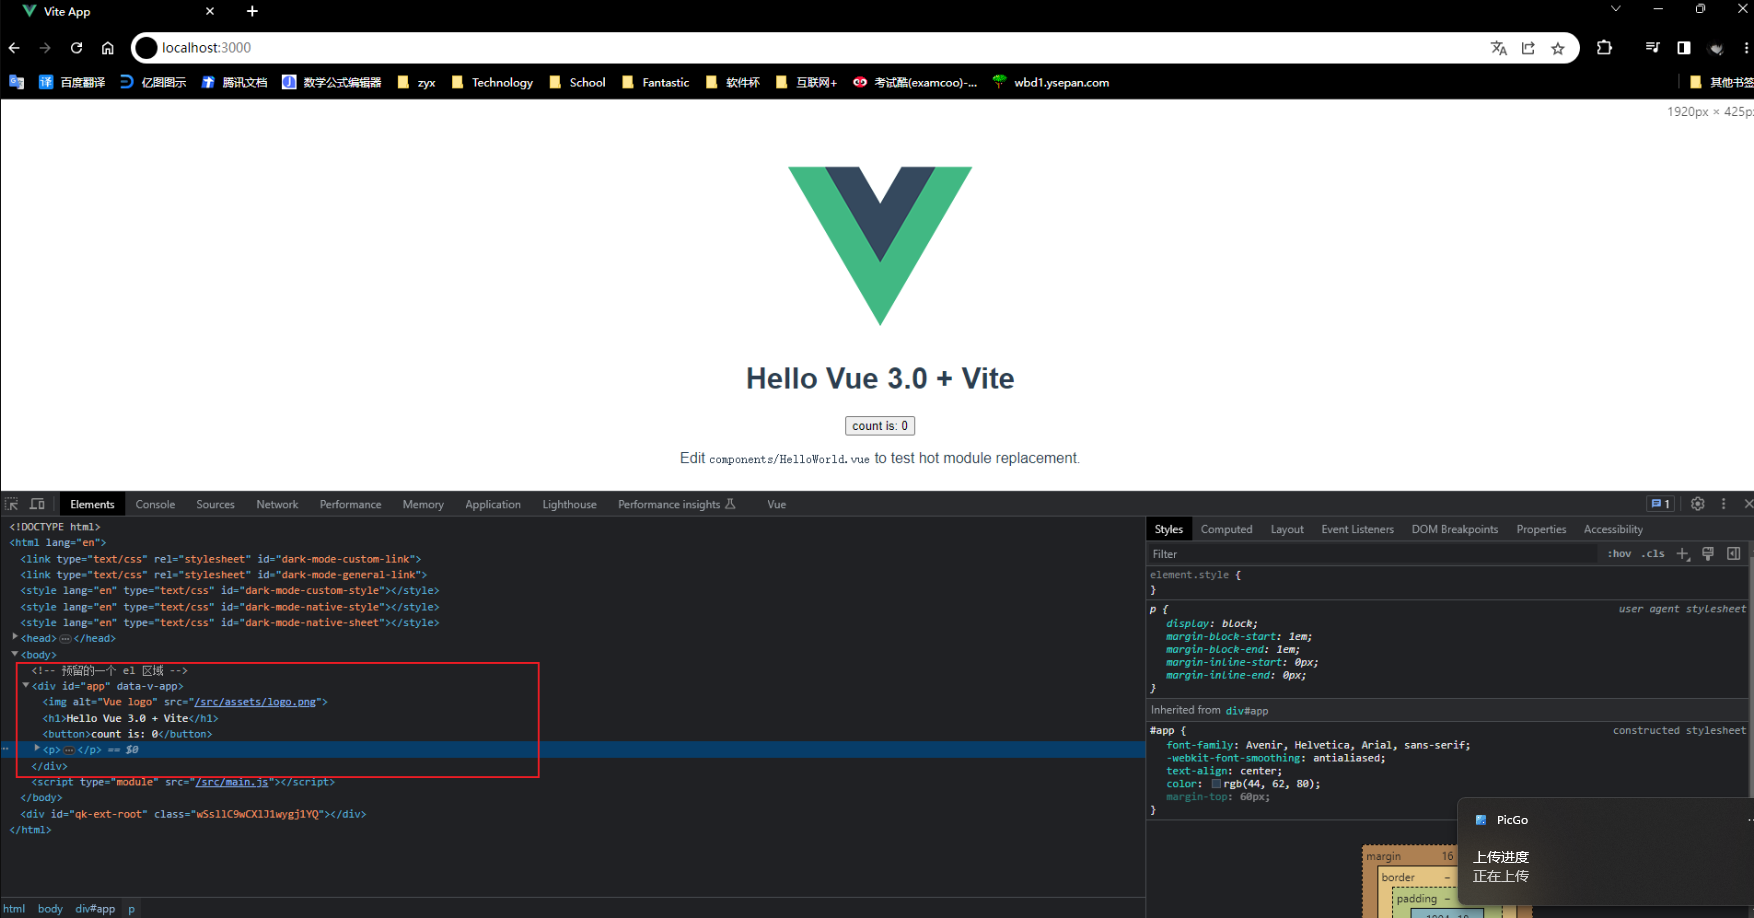Click the new style rule plus icon
The height and width of the screenshot is (918, 1754).
[x=1683, y=554]
